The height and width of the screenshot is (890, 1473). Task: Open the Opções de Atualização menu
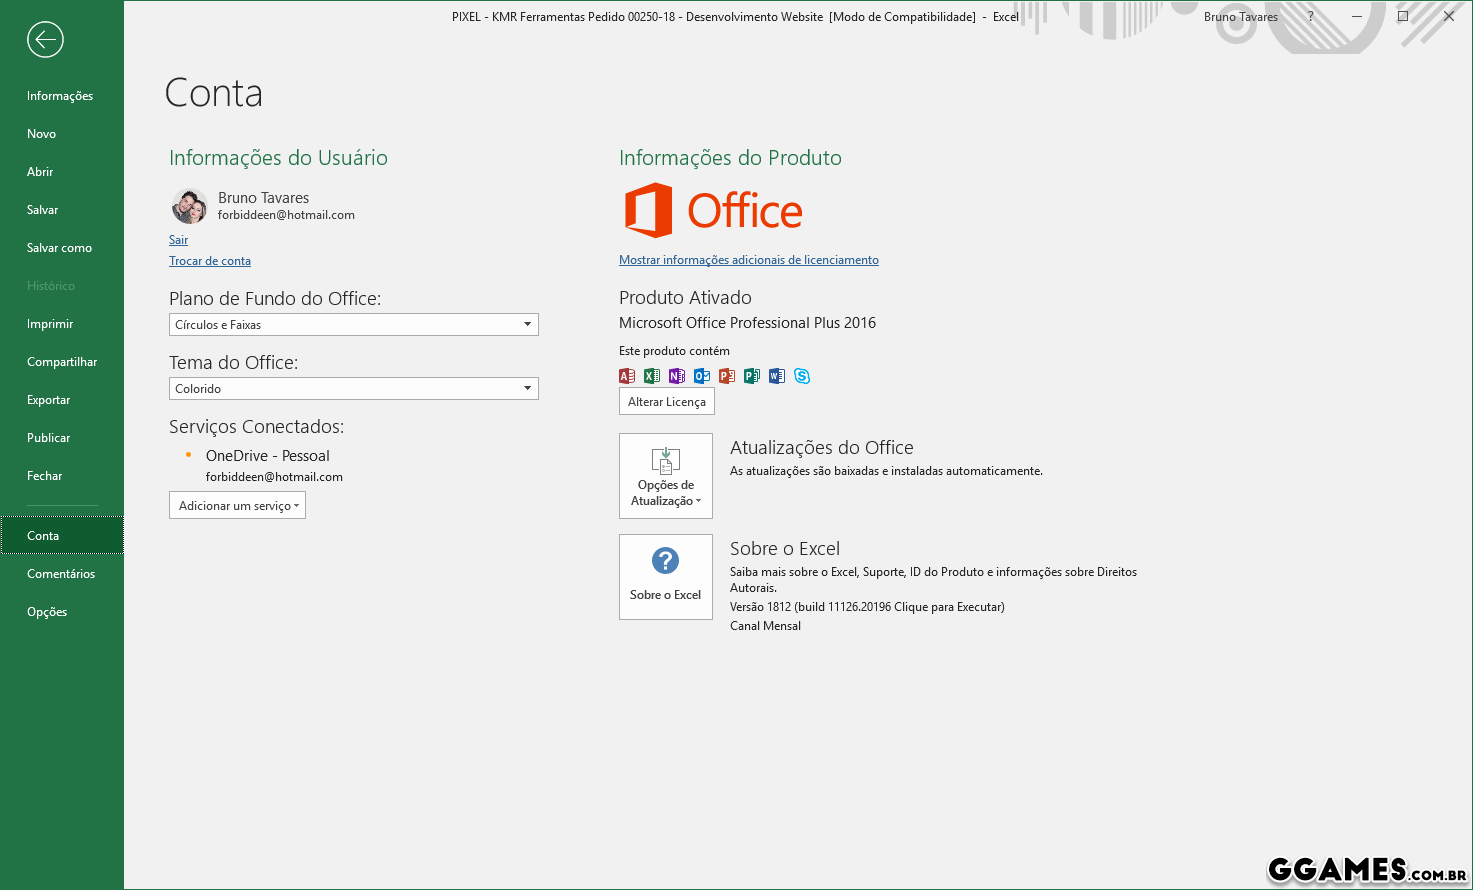666,476
